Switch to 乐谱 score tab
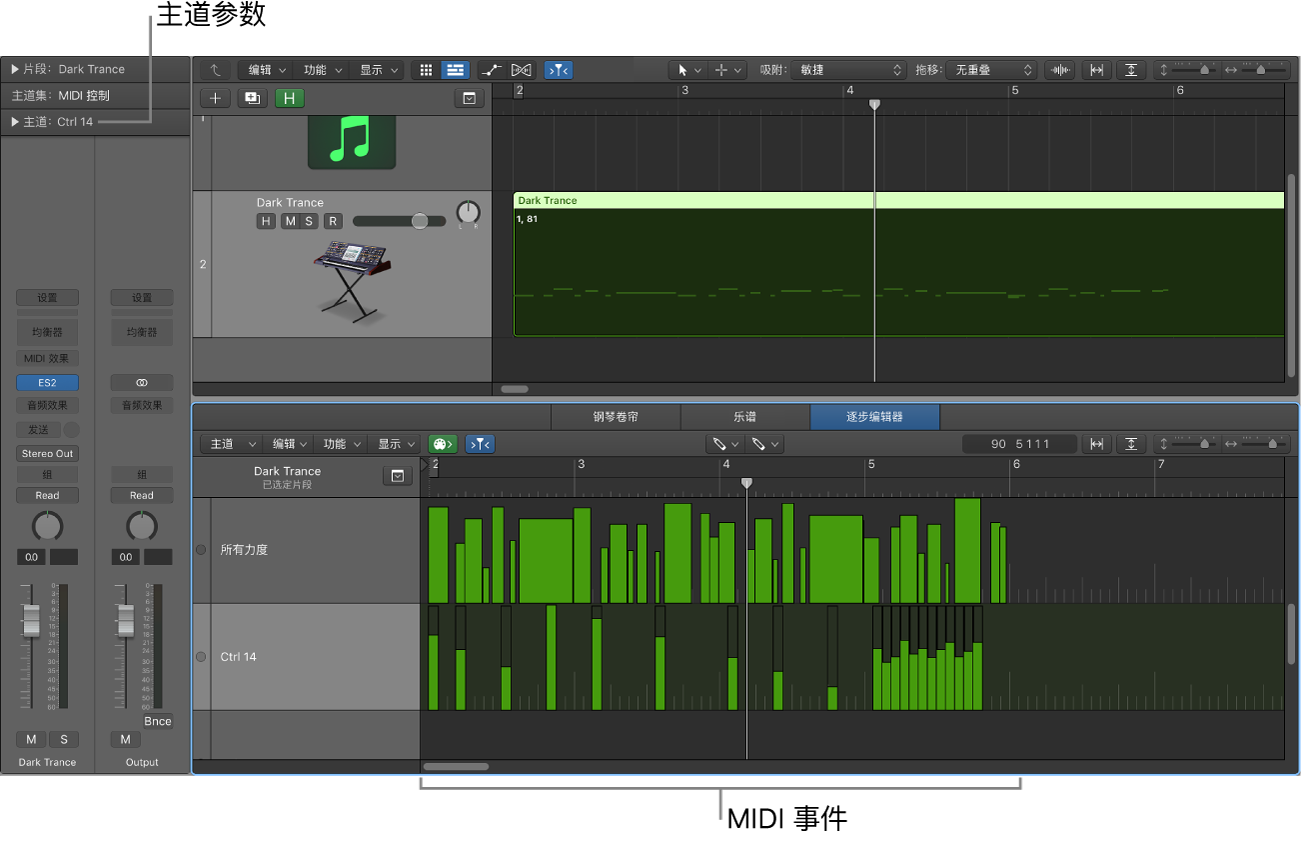 tap(745, 417)
